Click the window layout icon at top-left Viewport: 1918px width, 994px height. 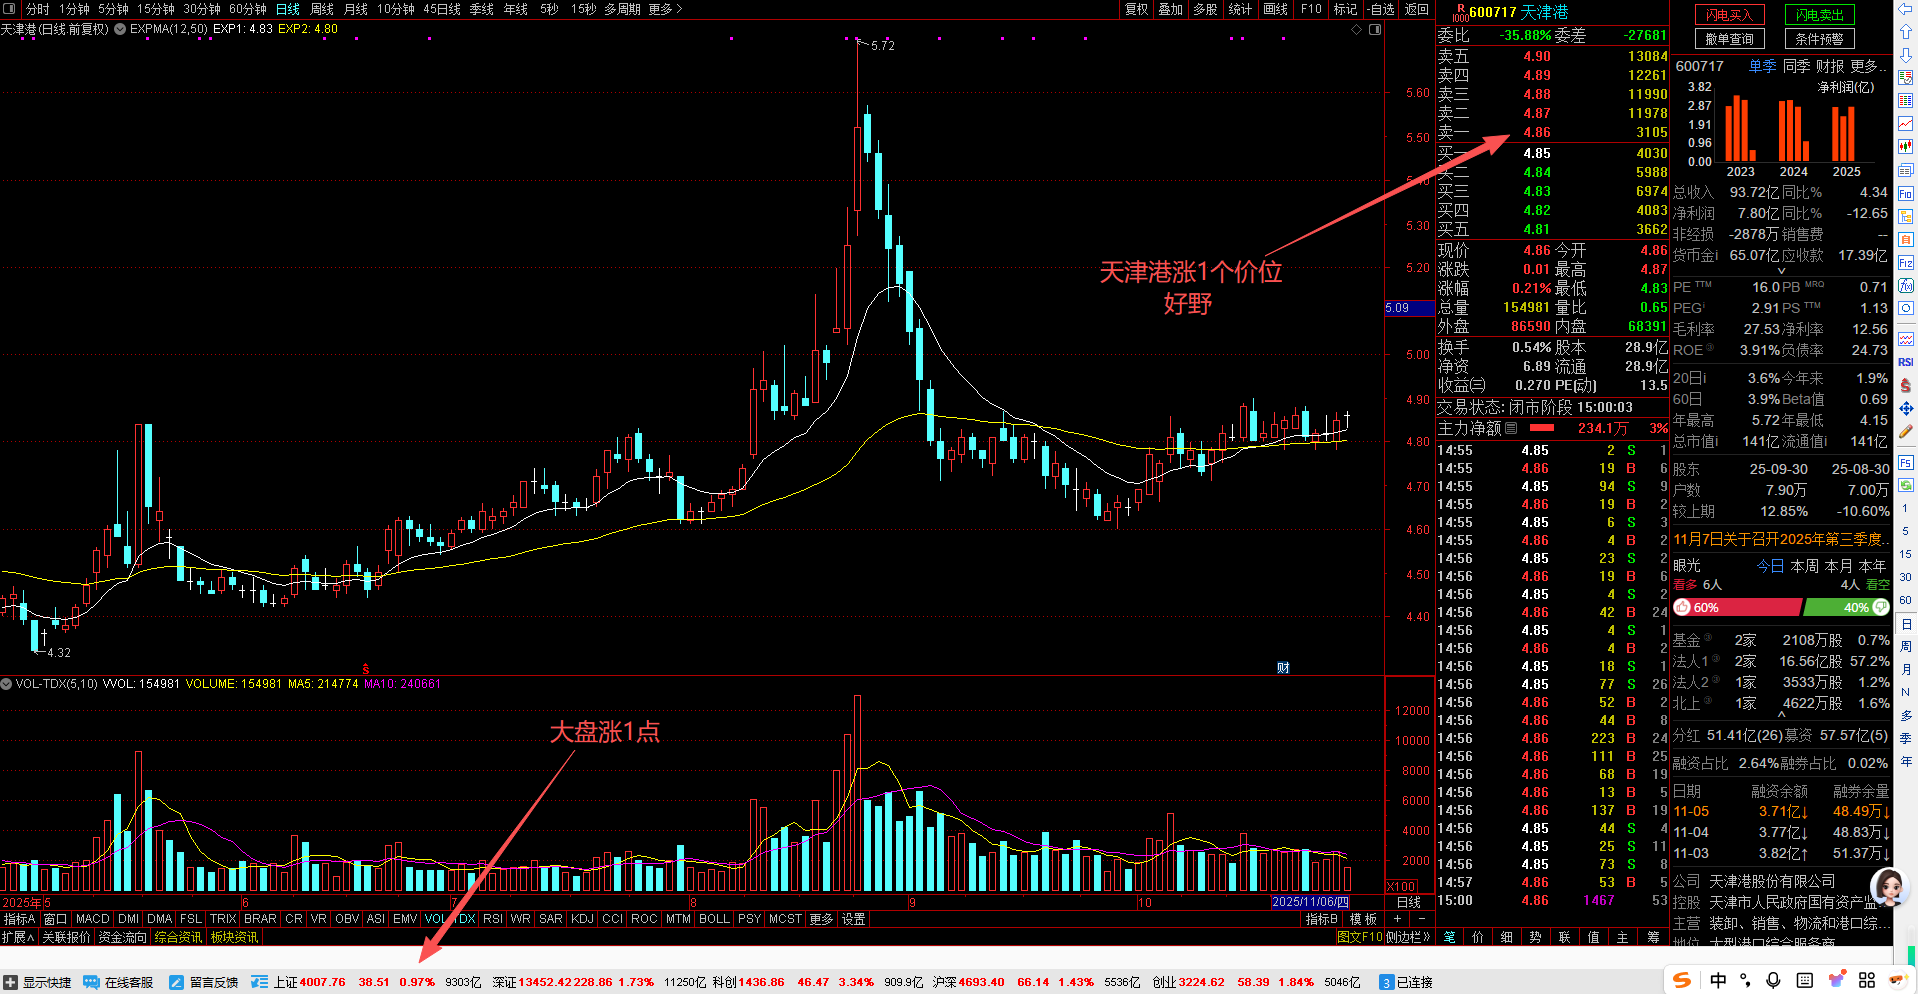tap(9, 9)
